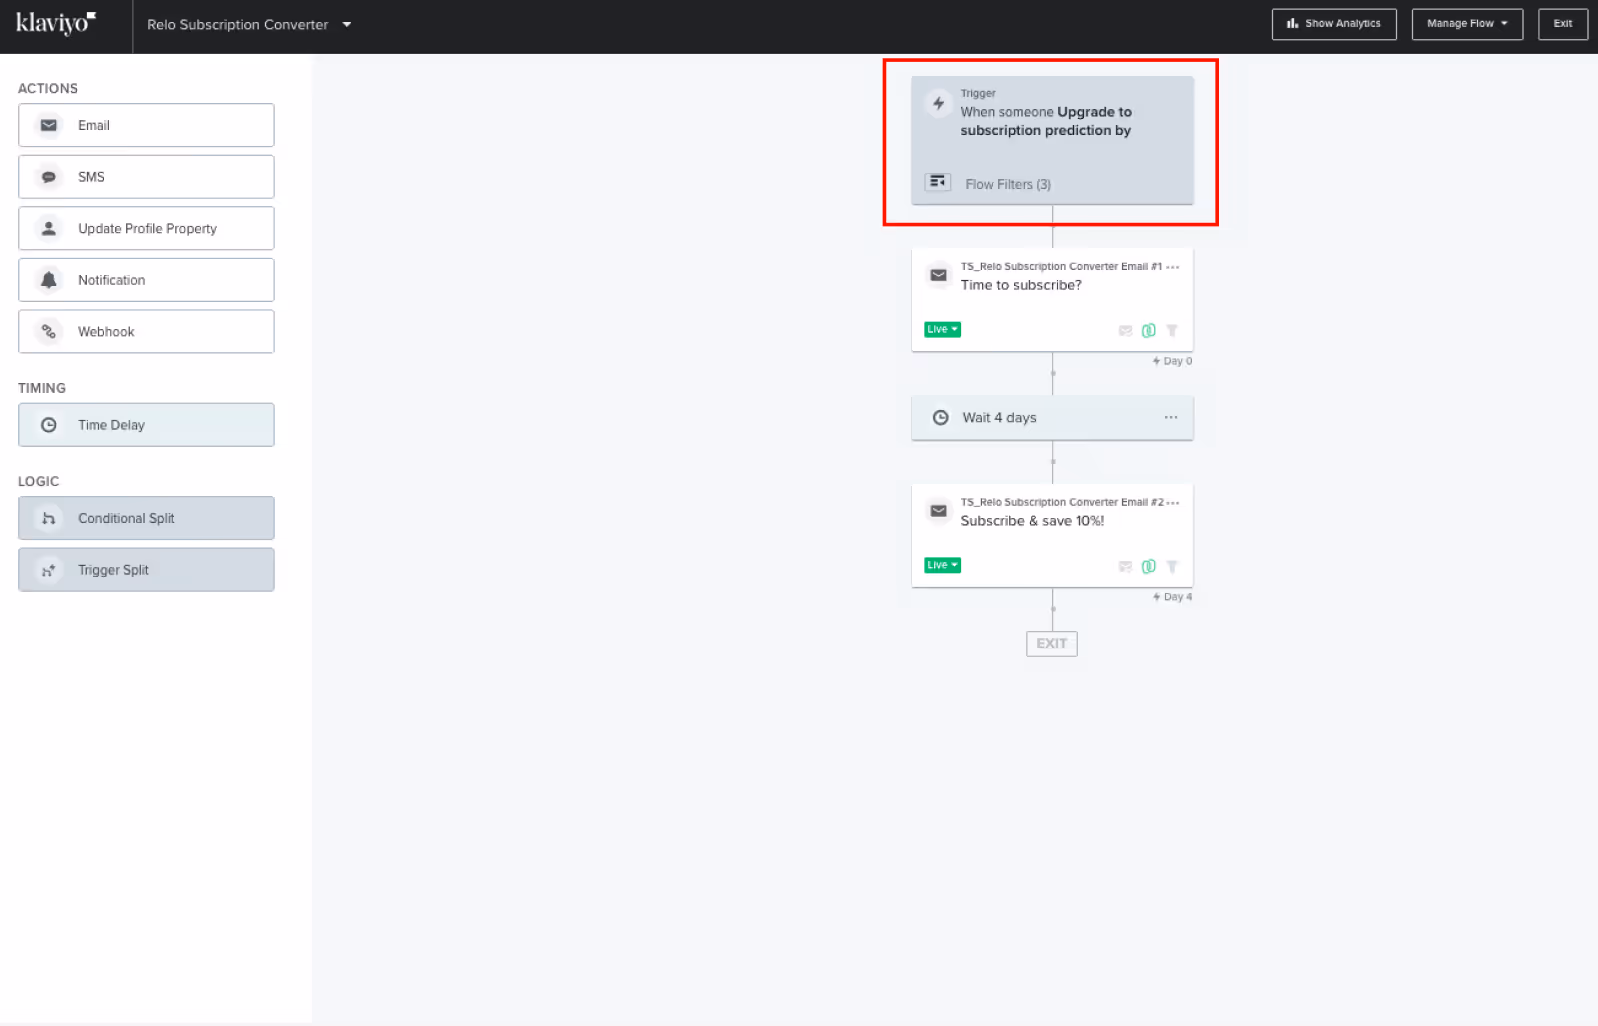Select the Webhook icon
The width and height of the screenshot is (1598, 1026).
click(48, 332)
